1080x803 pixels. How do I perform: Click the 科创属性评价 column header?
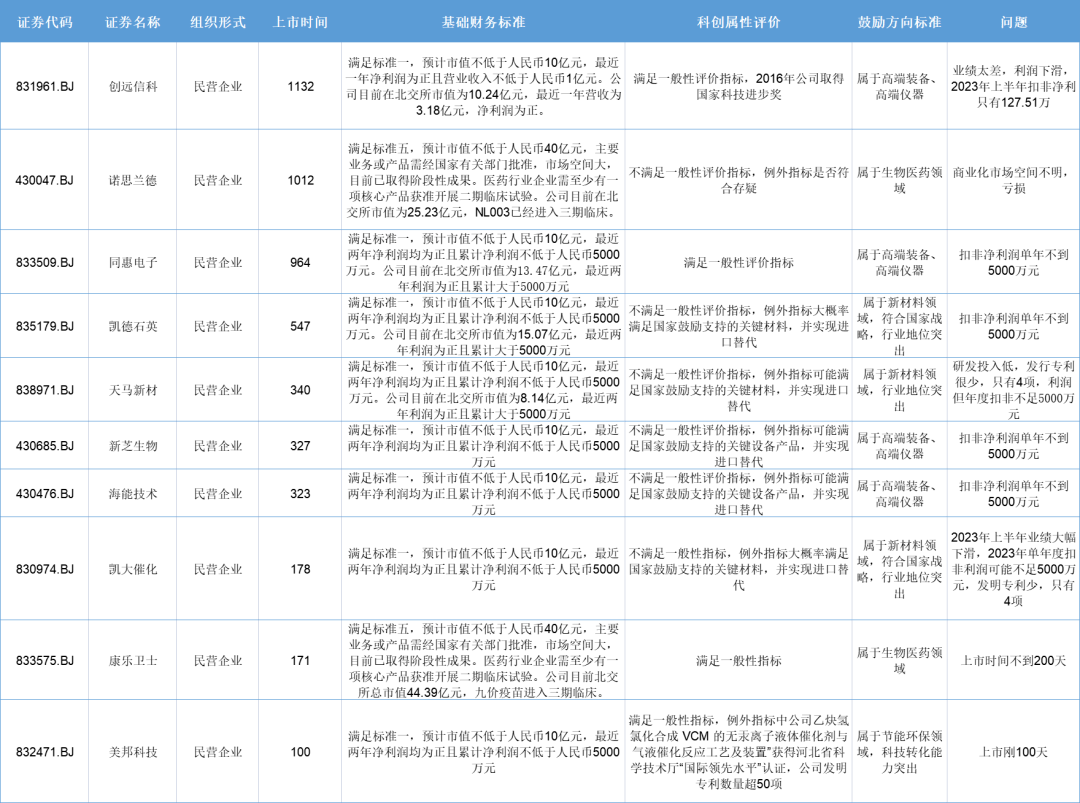pyautogui.click(x=738, y=22)
